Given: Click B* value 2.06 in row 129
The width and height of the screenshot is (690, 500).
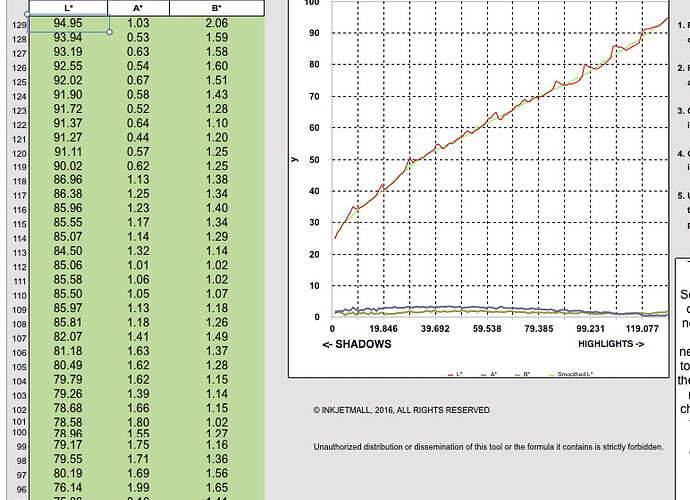Looking at the screenshot, I should pos(217,23).
